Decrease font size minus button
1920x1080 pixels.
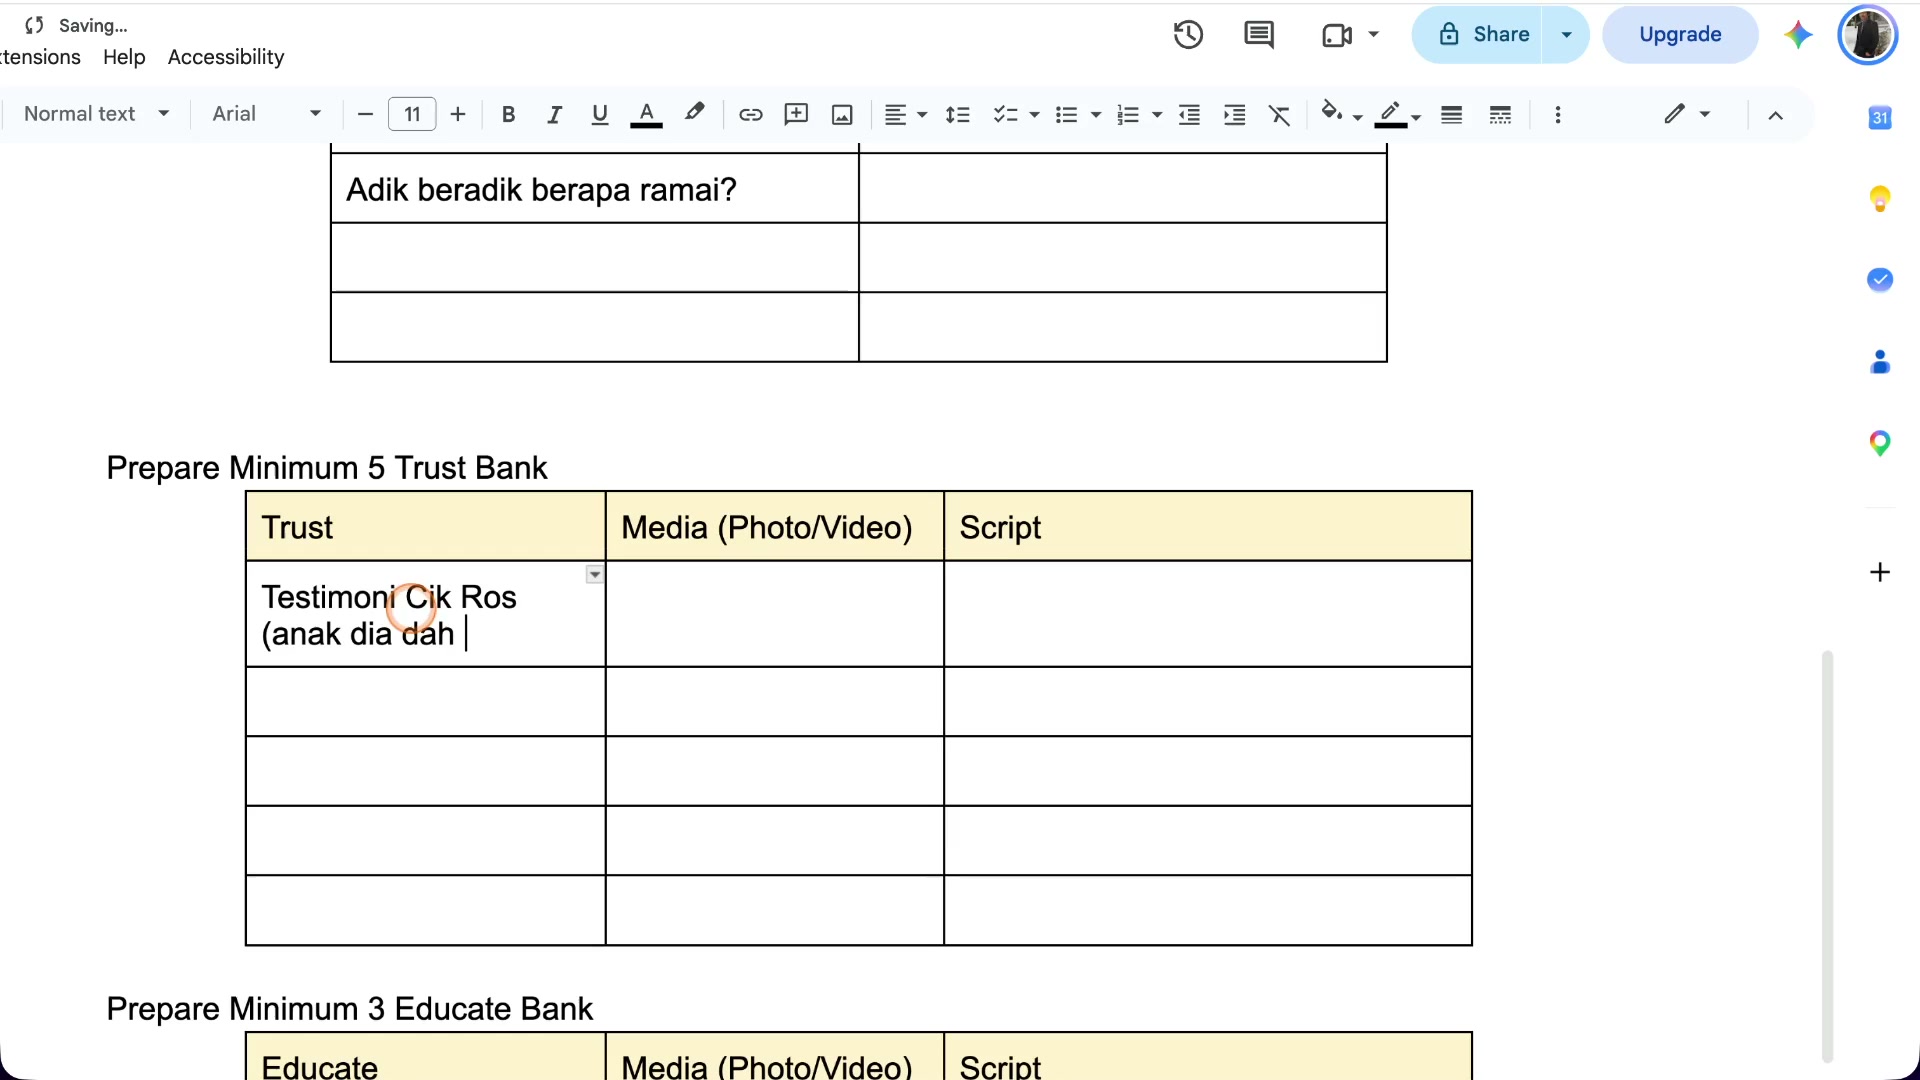click(x=365, y=115)
